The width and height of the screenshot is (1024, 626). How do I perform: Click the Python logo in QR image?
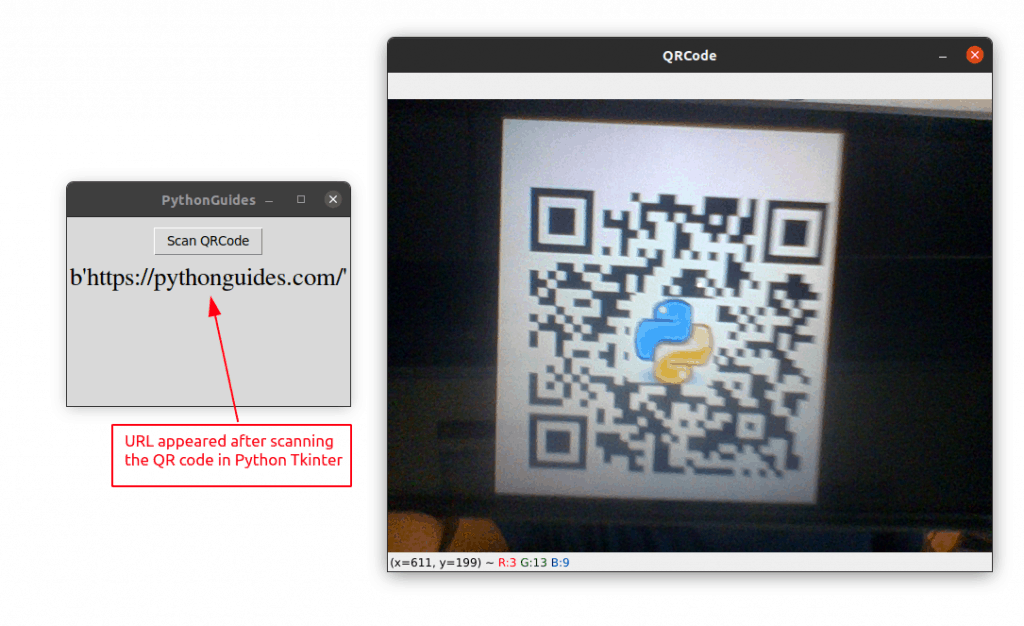tap(674, 341)
